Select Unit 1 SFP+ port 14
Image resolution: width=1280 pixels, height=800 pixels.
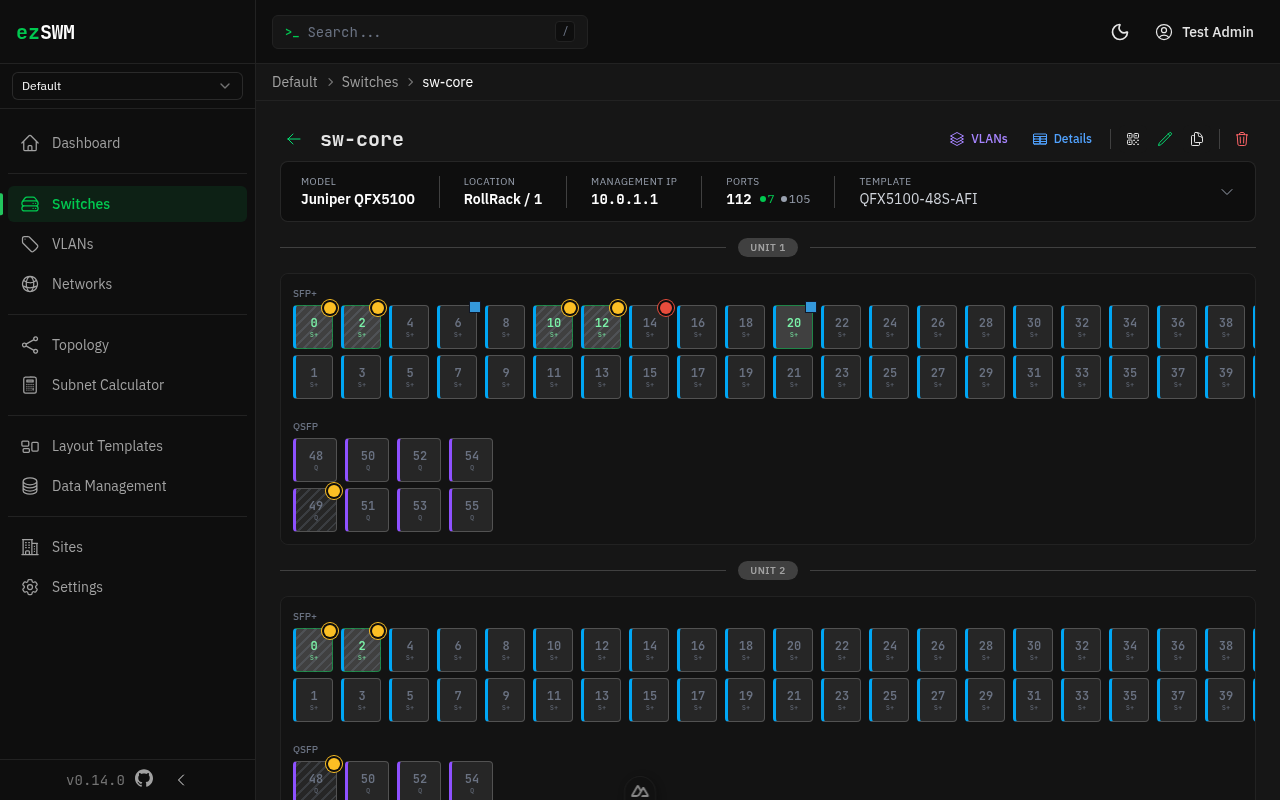(x=649, y=327)
